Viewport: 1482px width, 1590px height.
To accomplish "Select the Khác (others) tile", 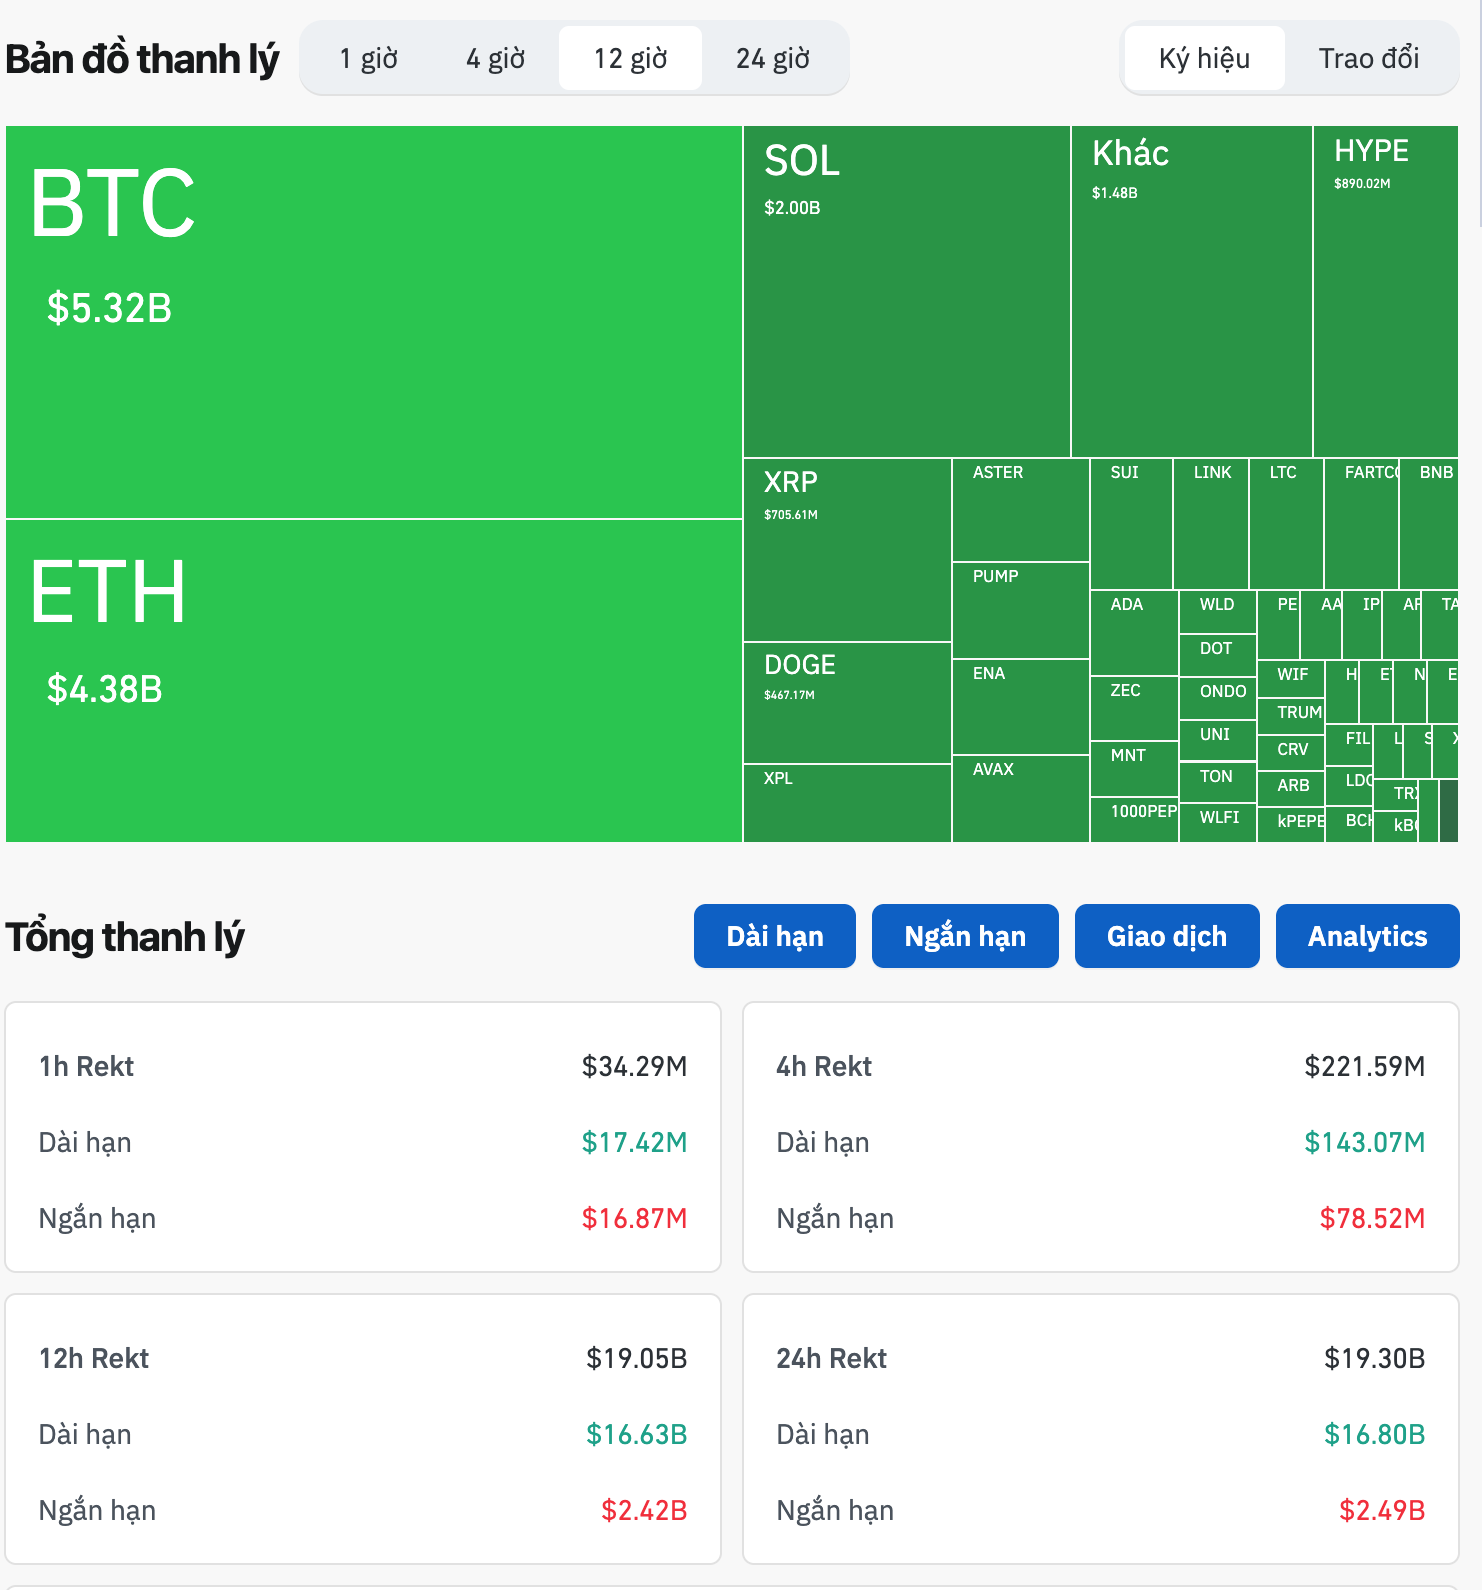I will tap(1191, 291).
